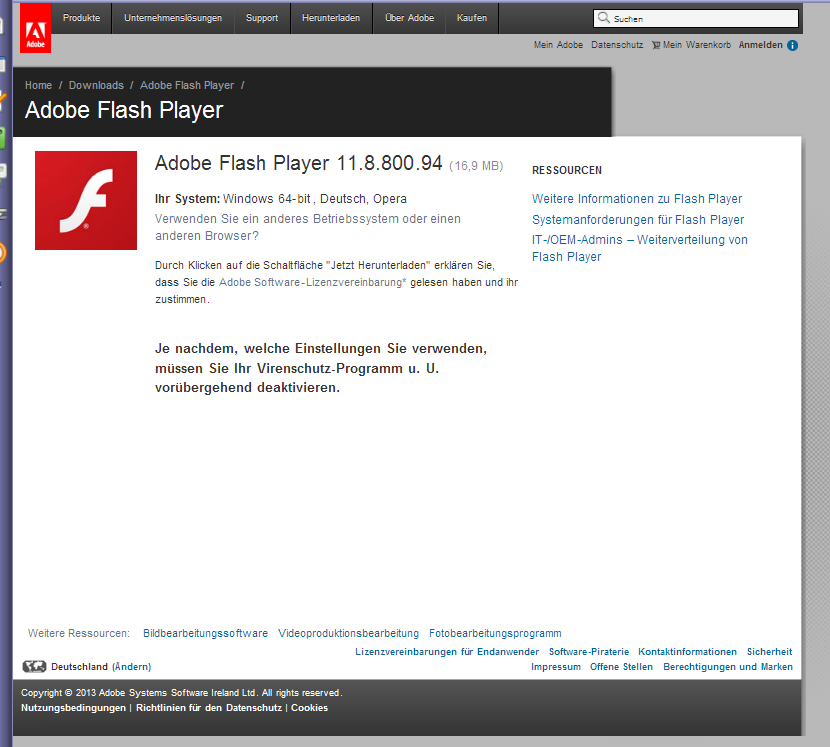Click the file size text (16,9 MB)

coord(476,166)
